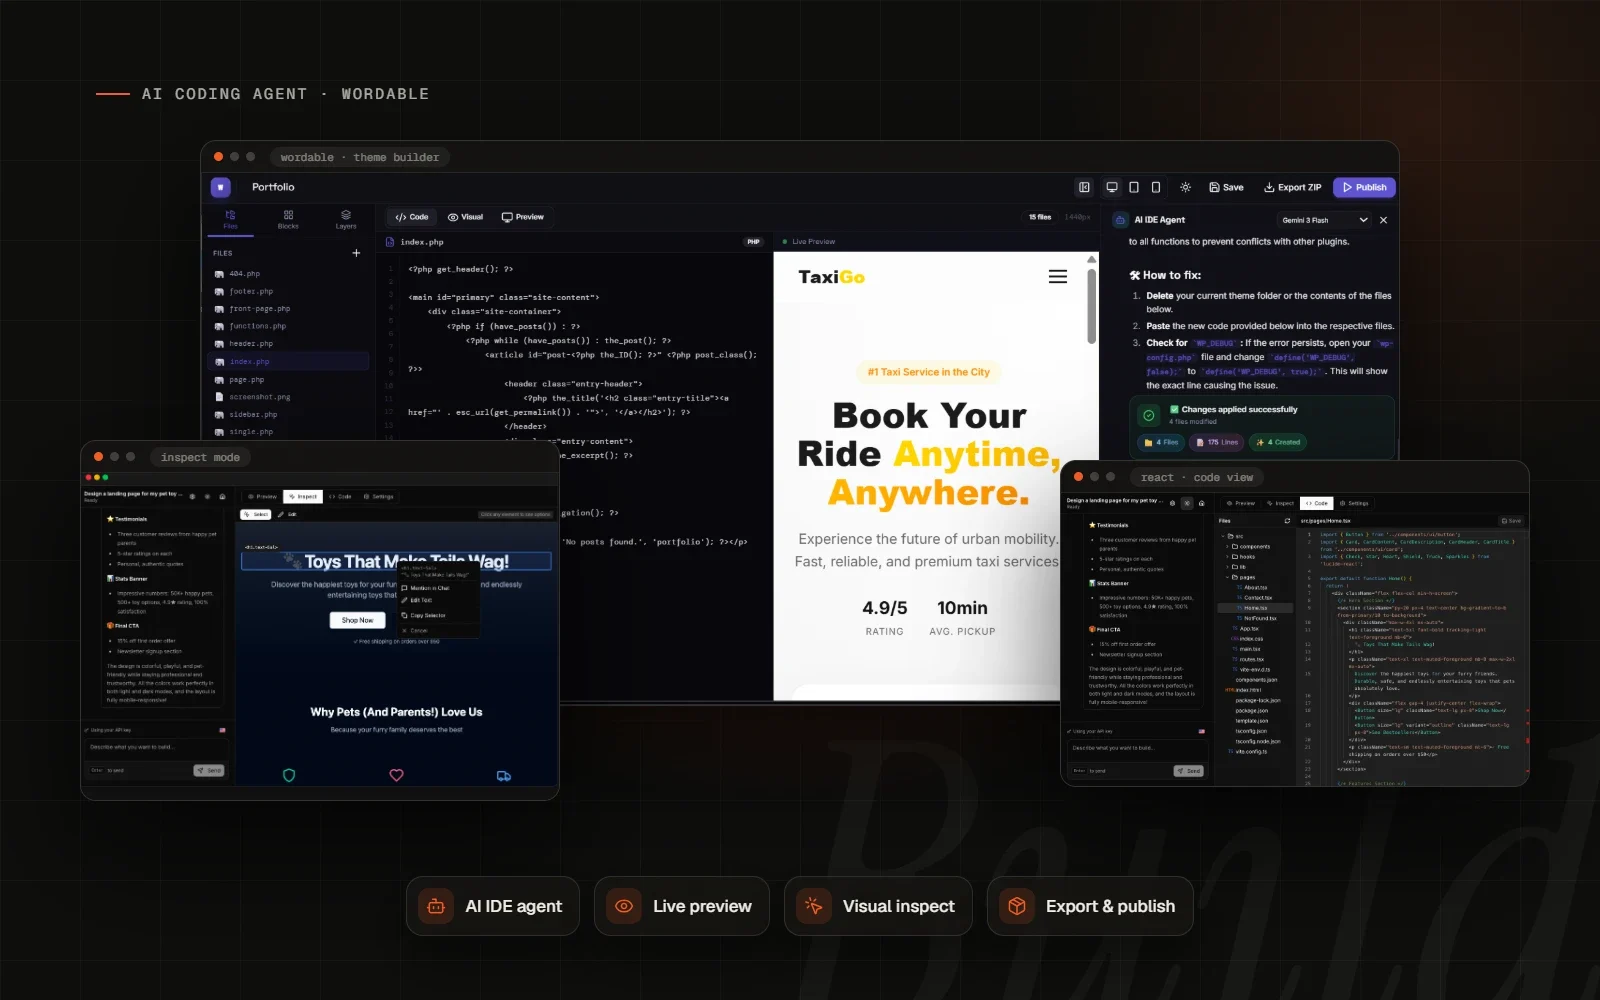The image size is (1600, 1000).
Task: Open Layers panel in sidebar
Action: coord(346,220)
